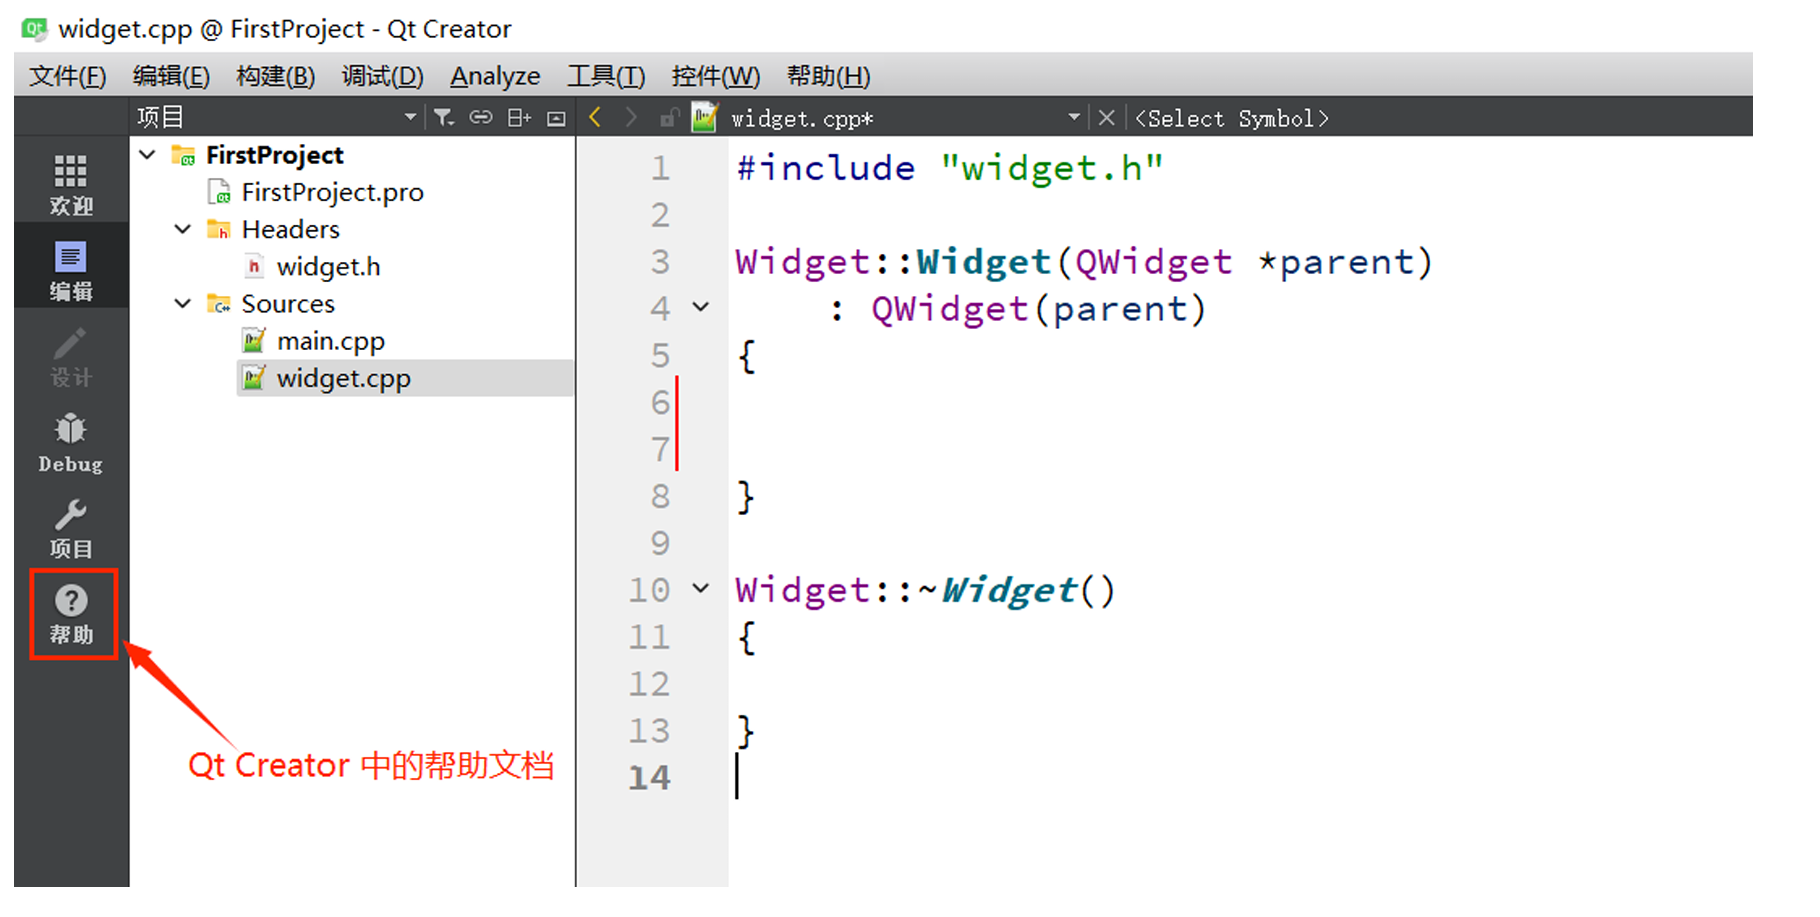Image resolution: width=1820 pixels, height=917 pixels.
Task: Fold the destructor block at line 10
Action: 701,589
